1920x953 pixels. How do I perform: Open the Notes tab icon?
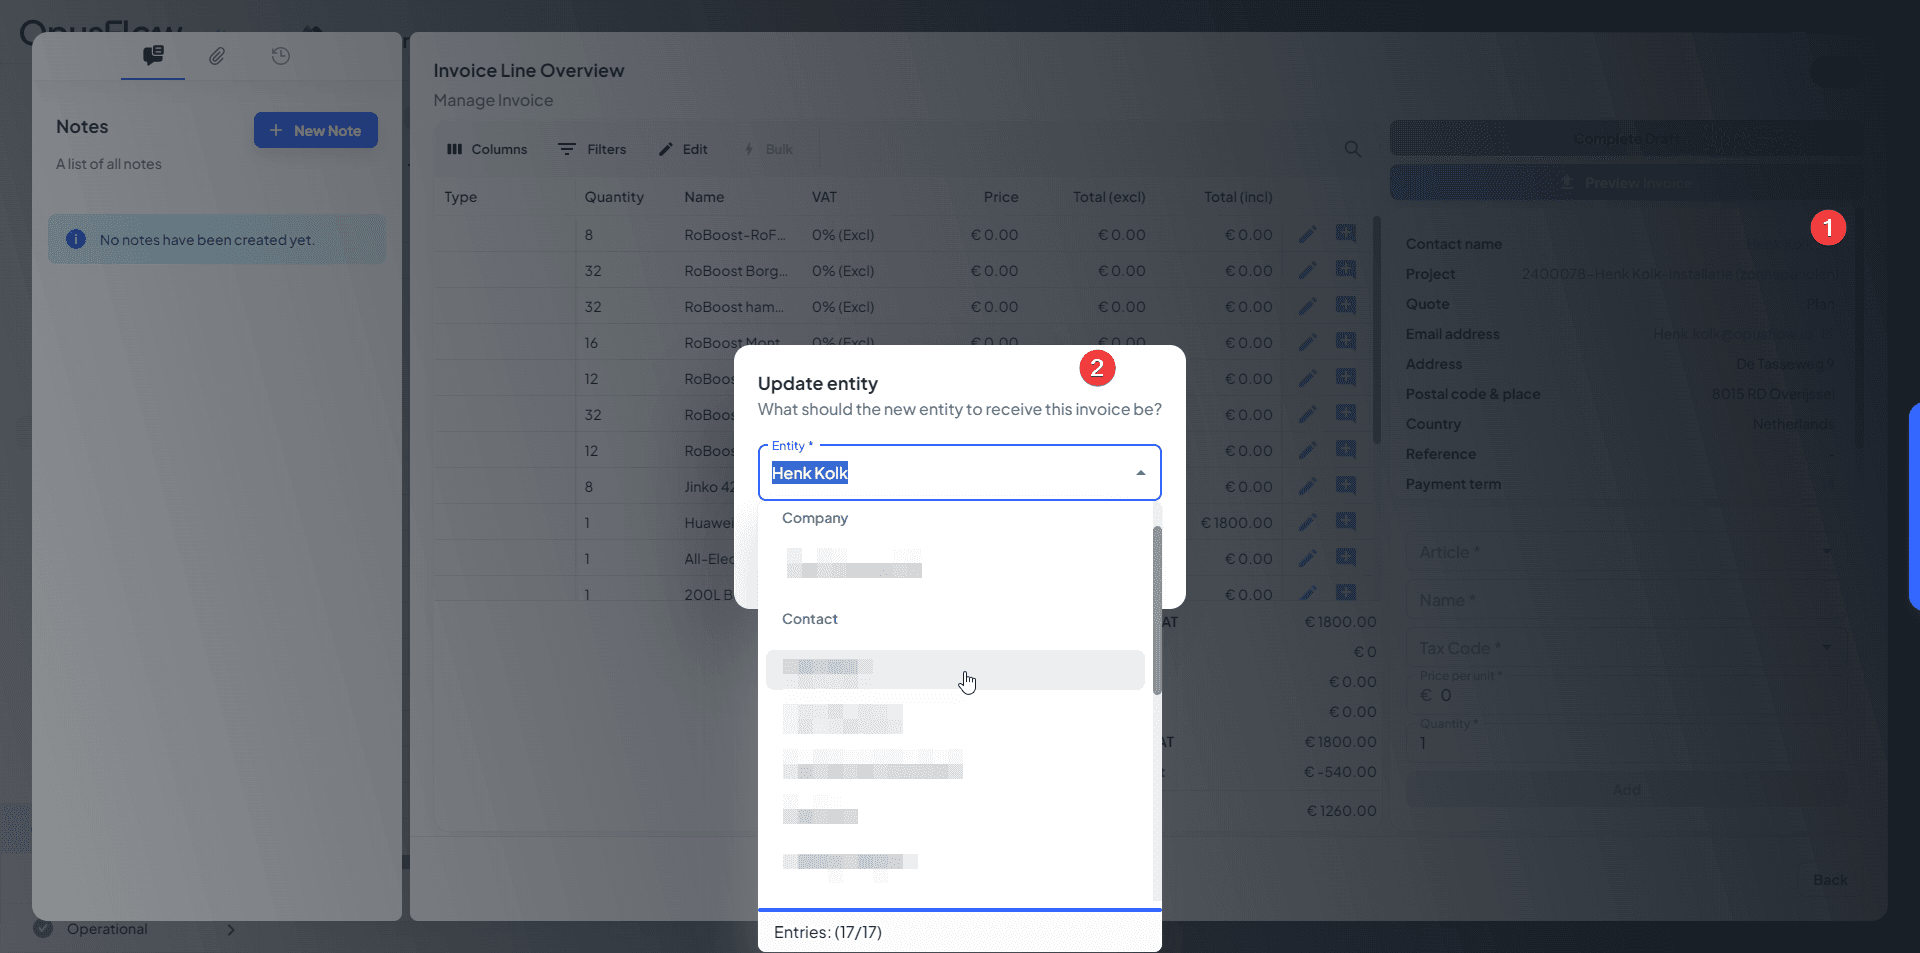[x=153, y=56]
